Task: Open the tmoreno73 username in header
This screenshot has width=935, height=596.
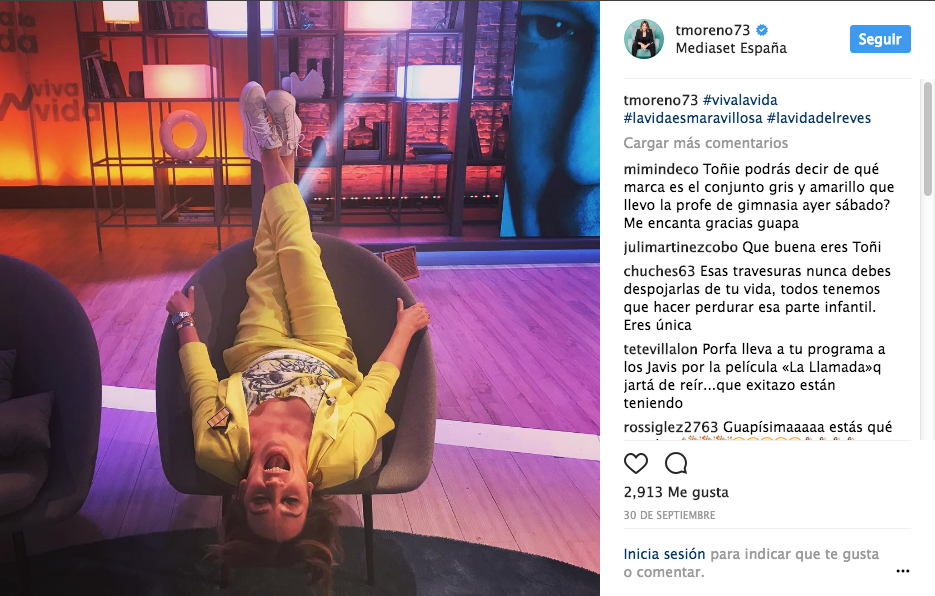Action: pos(713,30)
